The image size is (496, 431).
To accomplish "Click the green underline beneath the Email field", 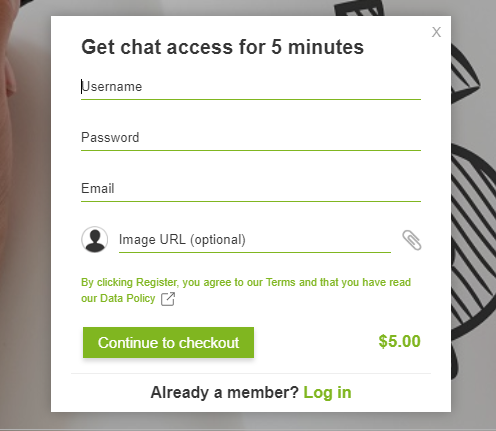I will [251, 201].
